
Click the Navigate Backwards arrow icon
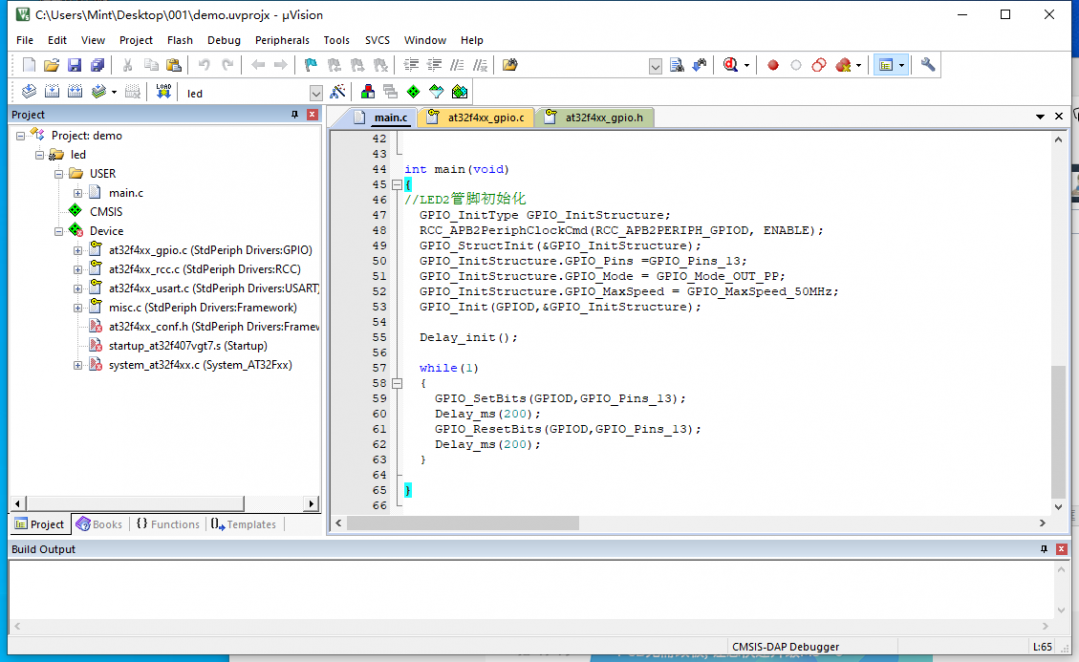(258, 65)
